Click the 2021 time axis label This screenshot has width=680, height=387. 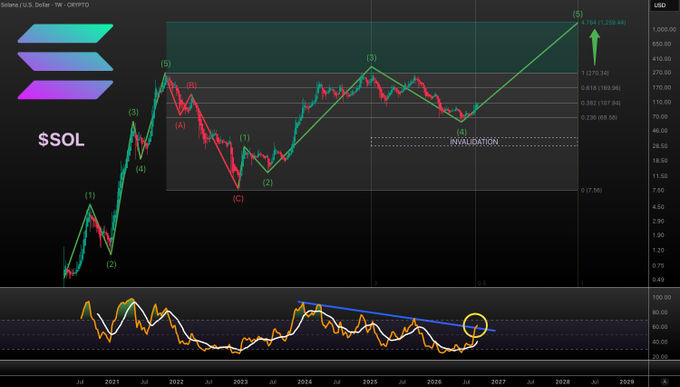pyautogui.click(x=112, y=382)
